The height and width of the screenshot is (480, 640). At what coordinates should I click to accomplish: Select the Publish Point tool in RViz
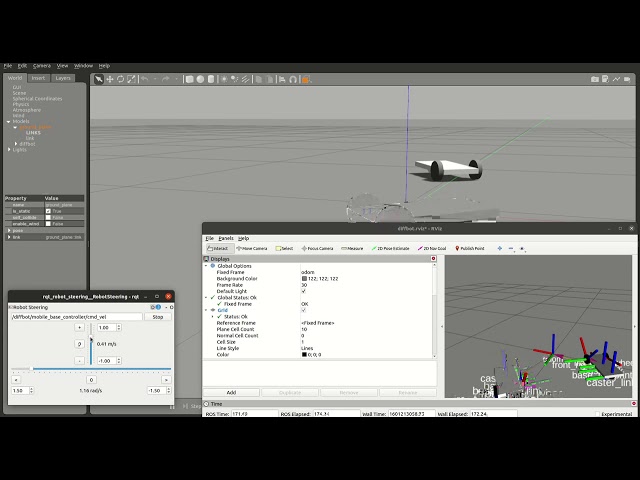(470, 248)
